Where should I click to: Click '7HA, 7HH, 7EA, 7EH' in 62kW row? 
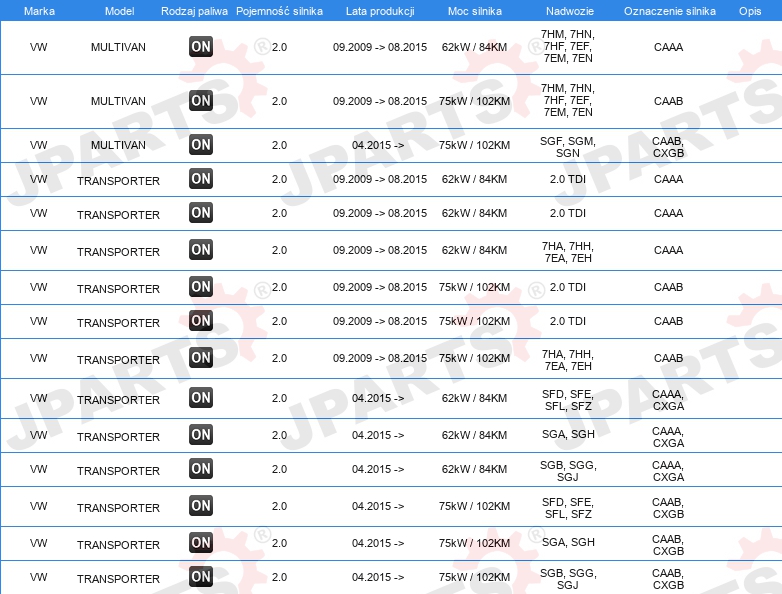point(568,252)
